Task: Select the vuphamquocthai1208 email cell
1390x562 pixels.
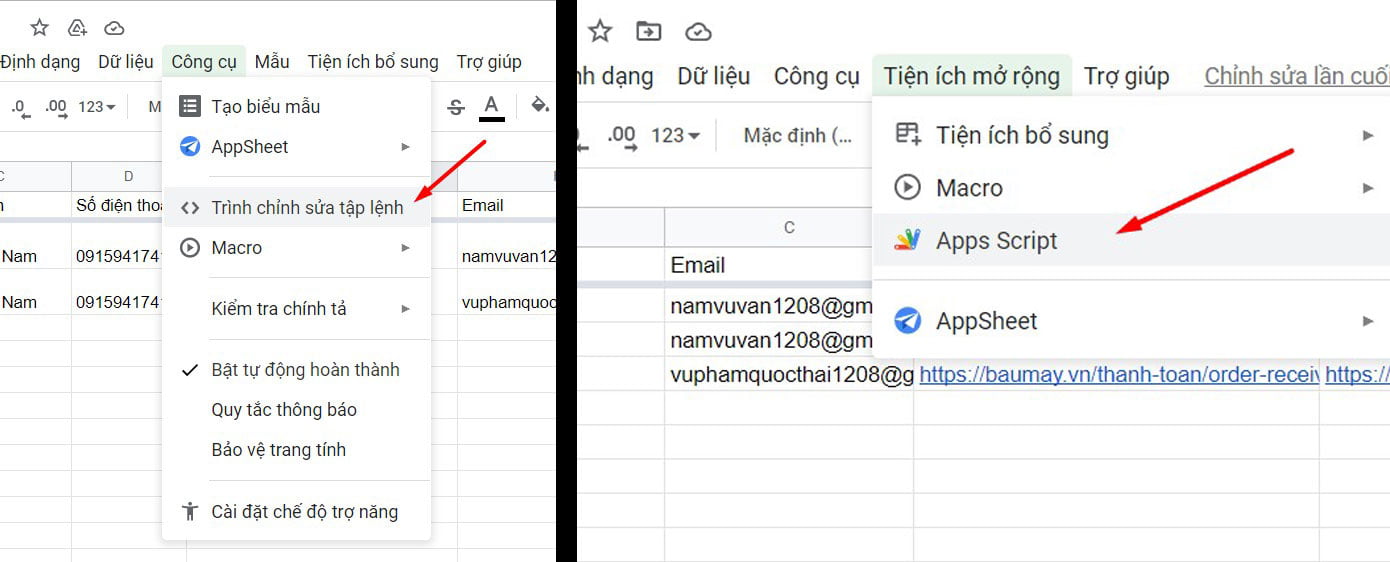Action: (x=792, y=375)
